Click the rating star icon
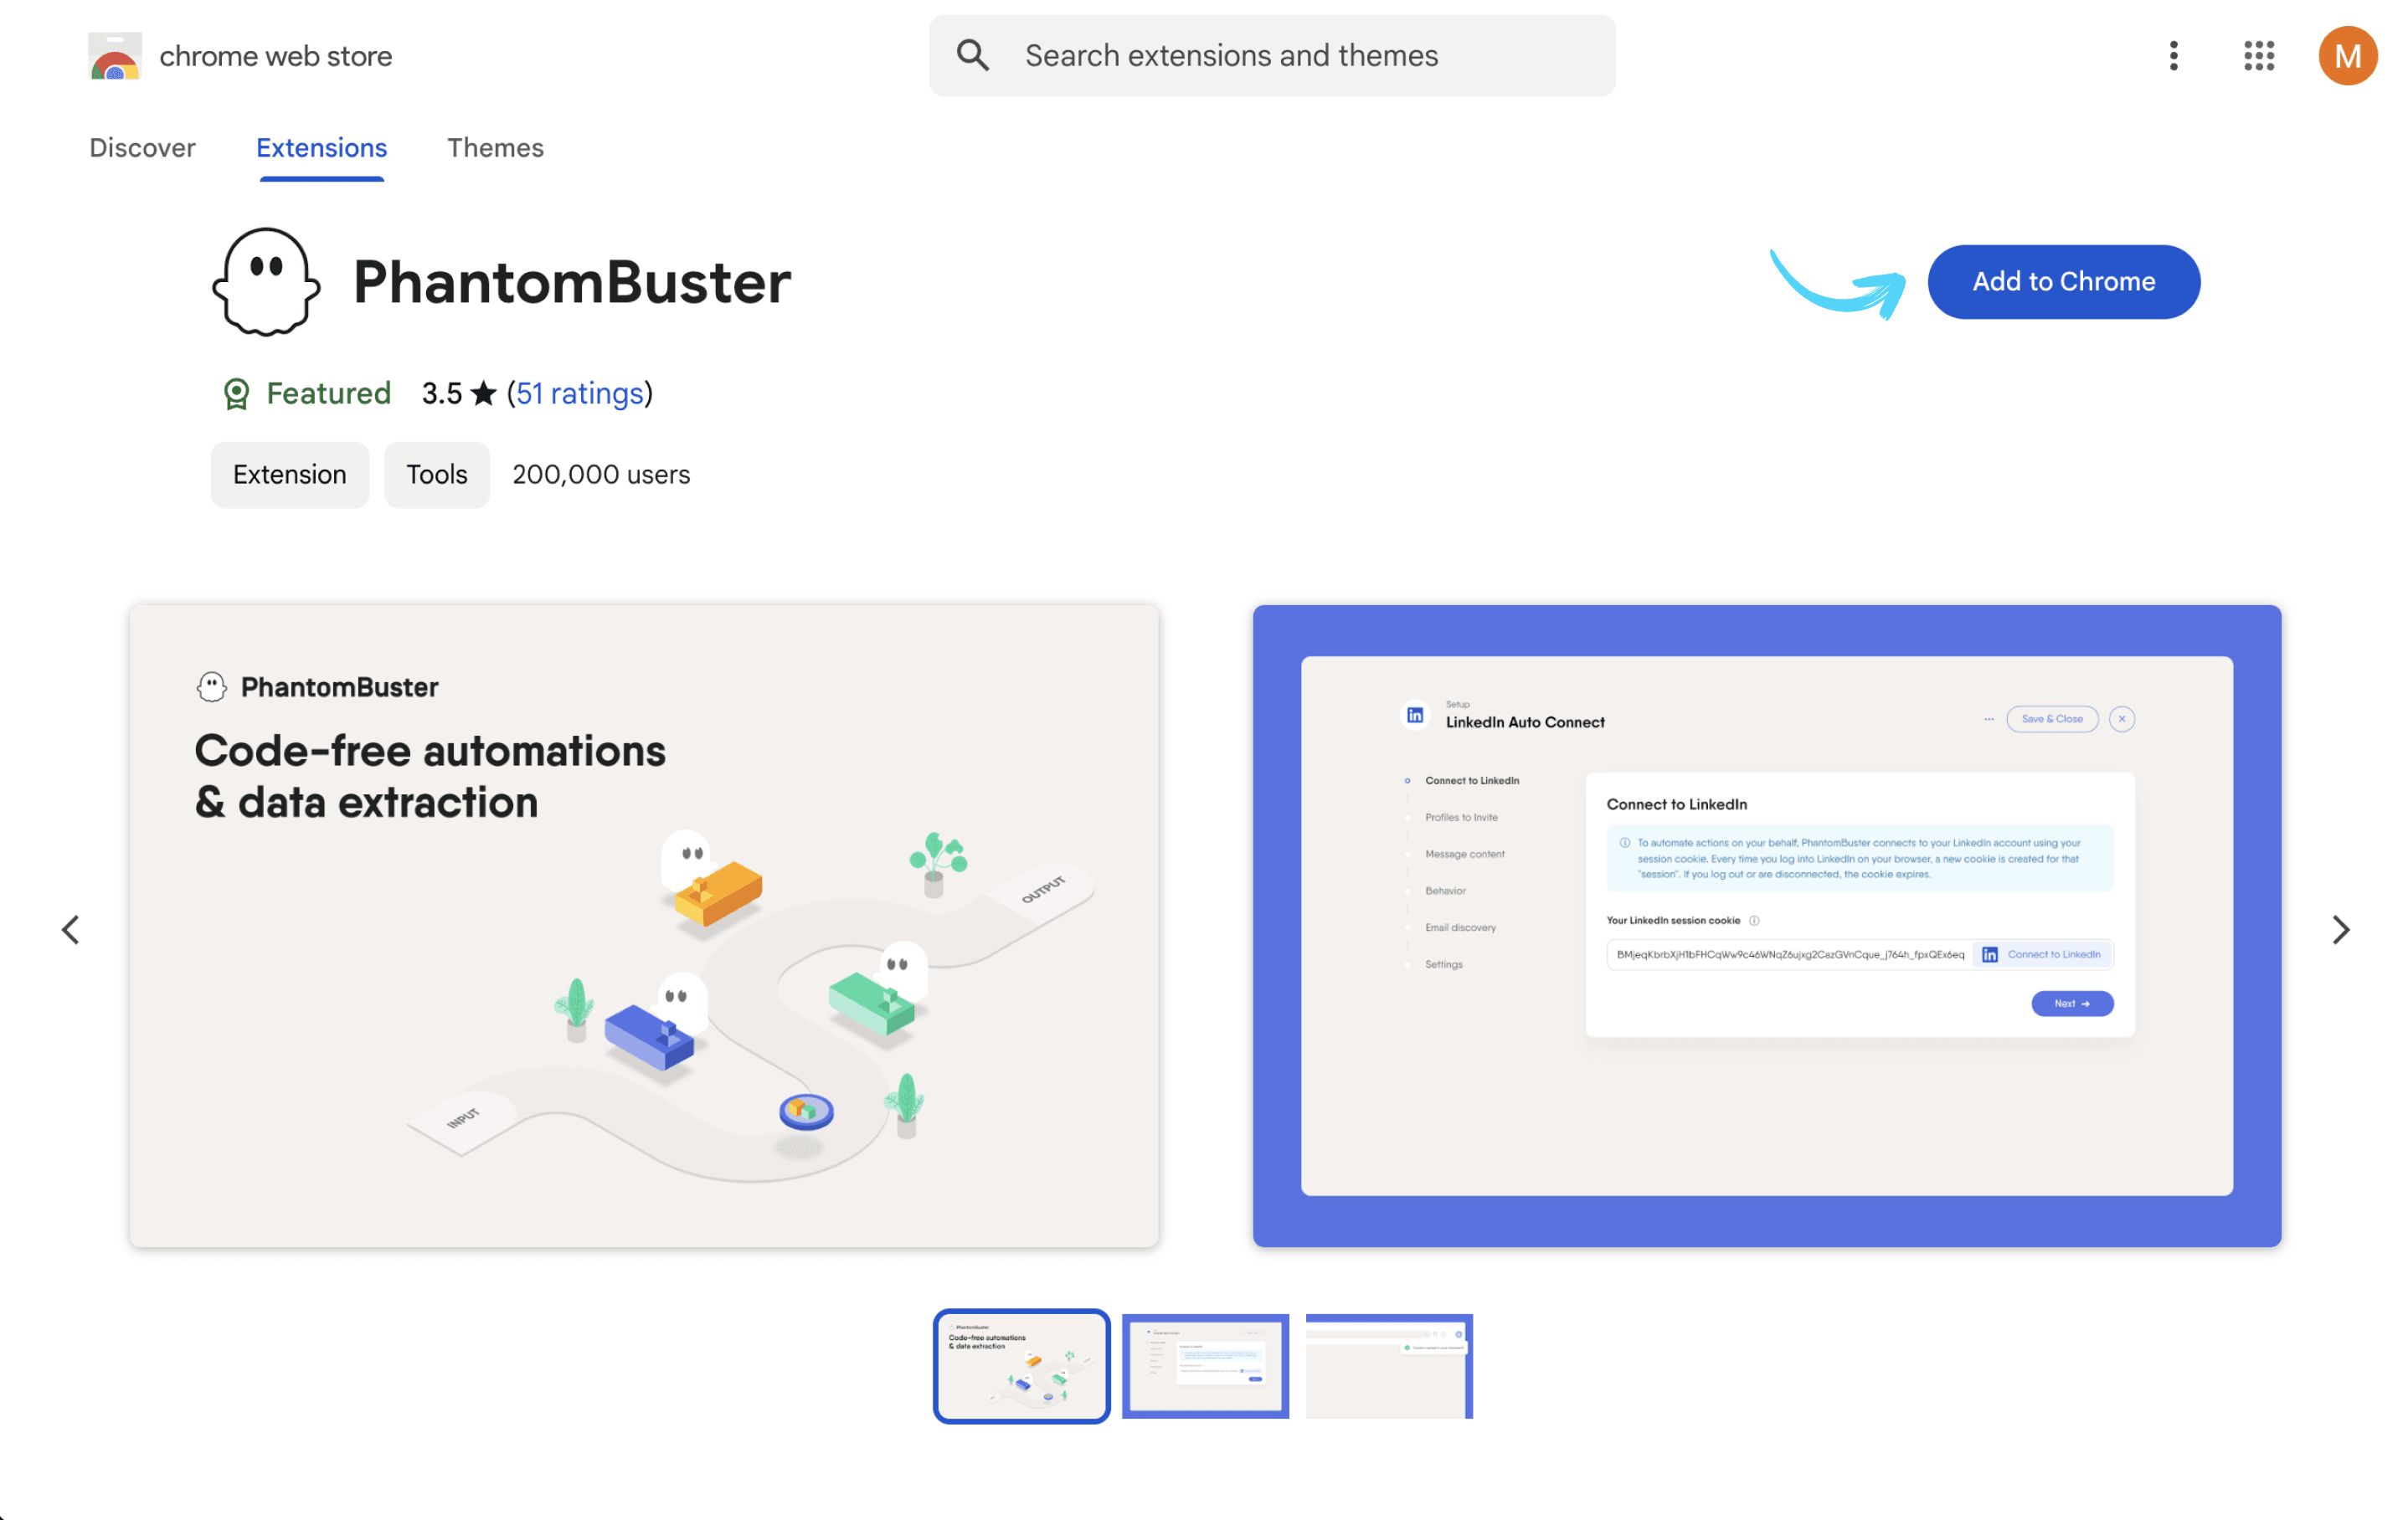 (483, 394)
